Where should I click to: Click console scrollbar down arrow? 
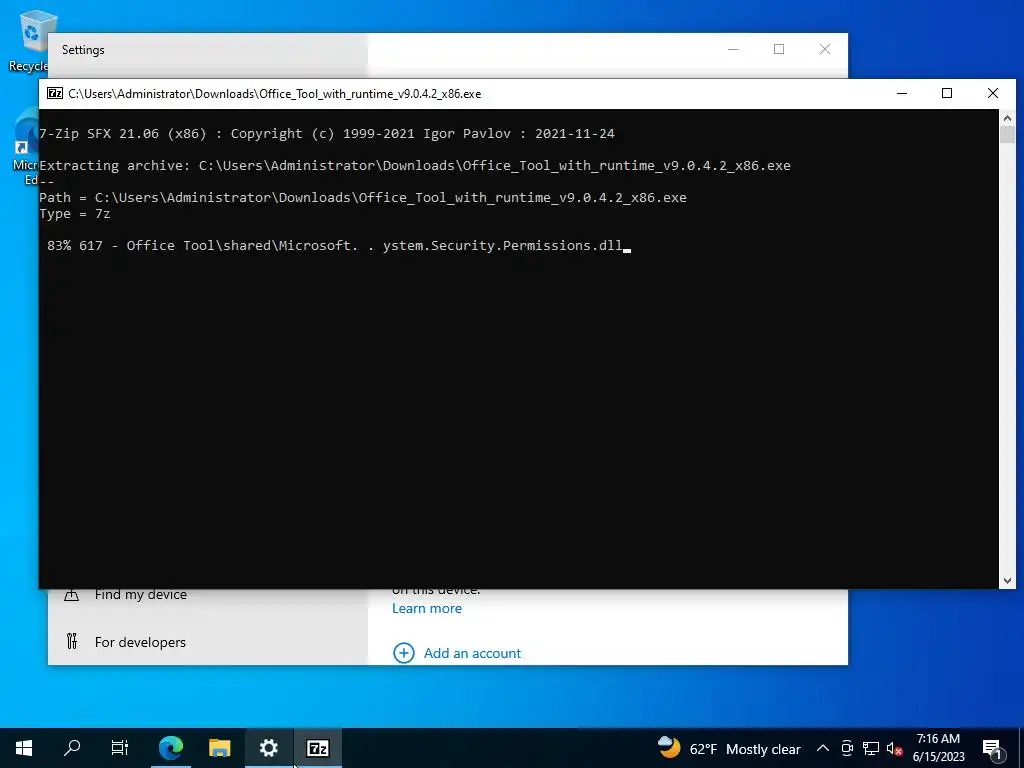point(1007,581)
